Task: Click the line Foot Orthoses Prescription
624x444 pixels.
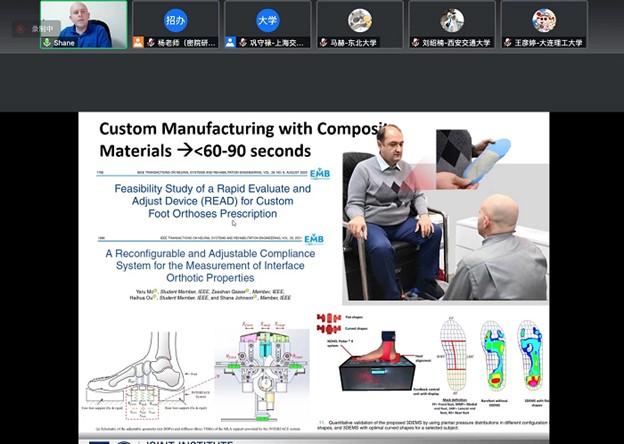Action: pos(213,214)
